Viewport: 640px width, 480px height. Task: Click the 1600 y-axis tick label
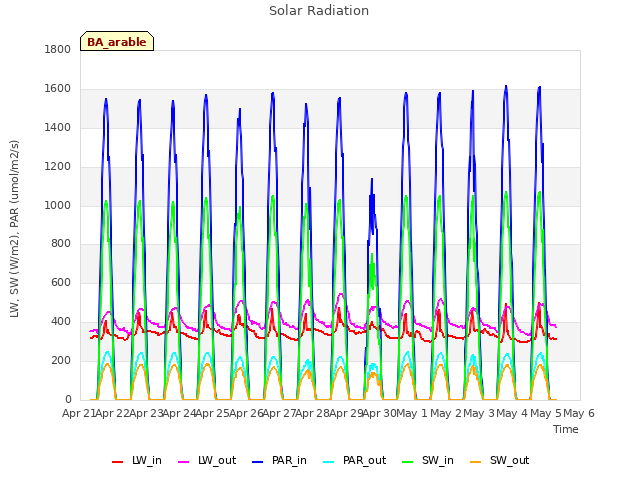point(58,88)
